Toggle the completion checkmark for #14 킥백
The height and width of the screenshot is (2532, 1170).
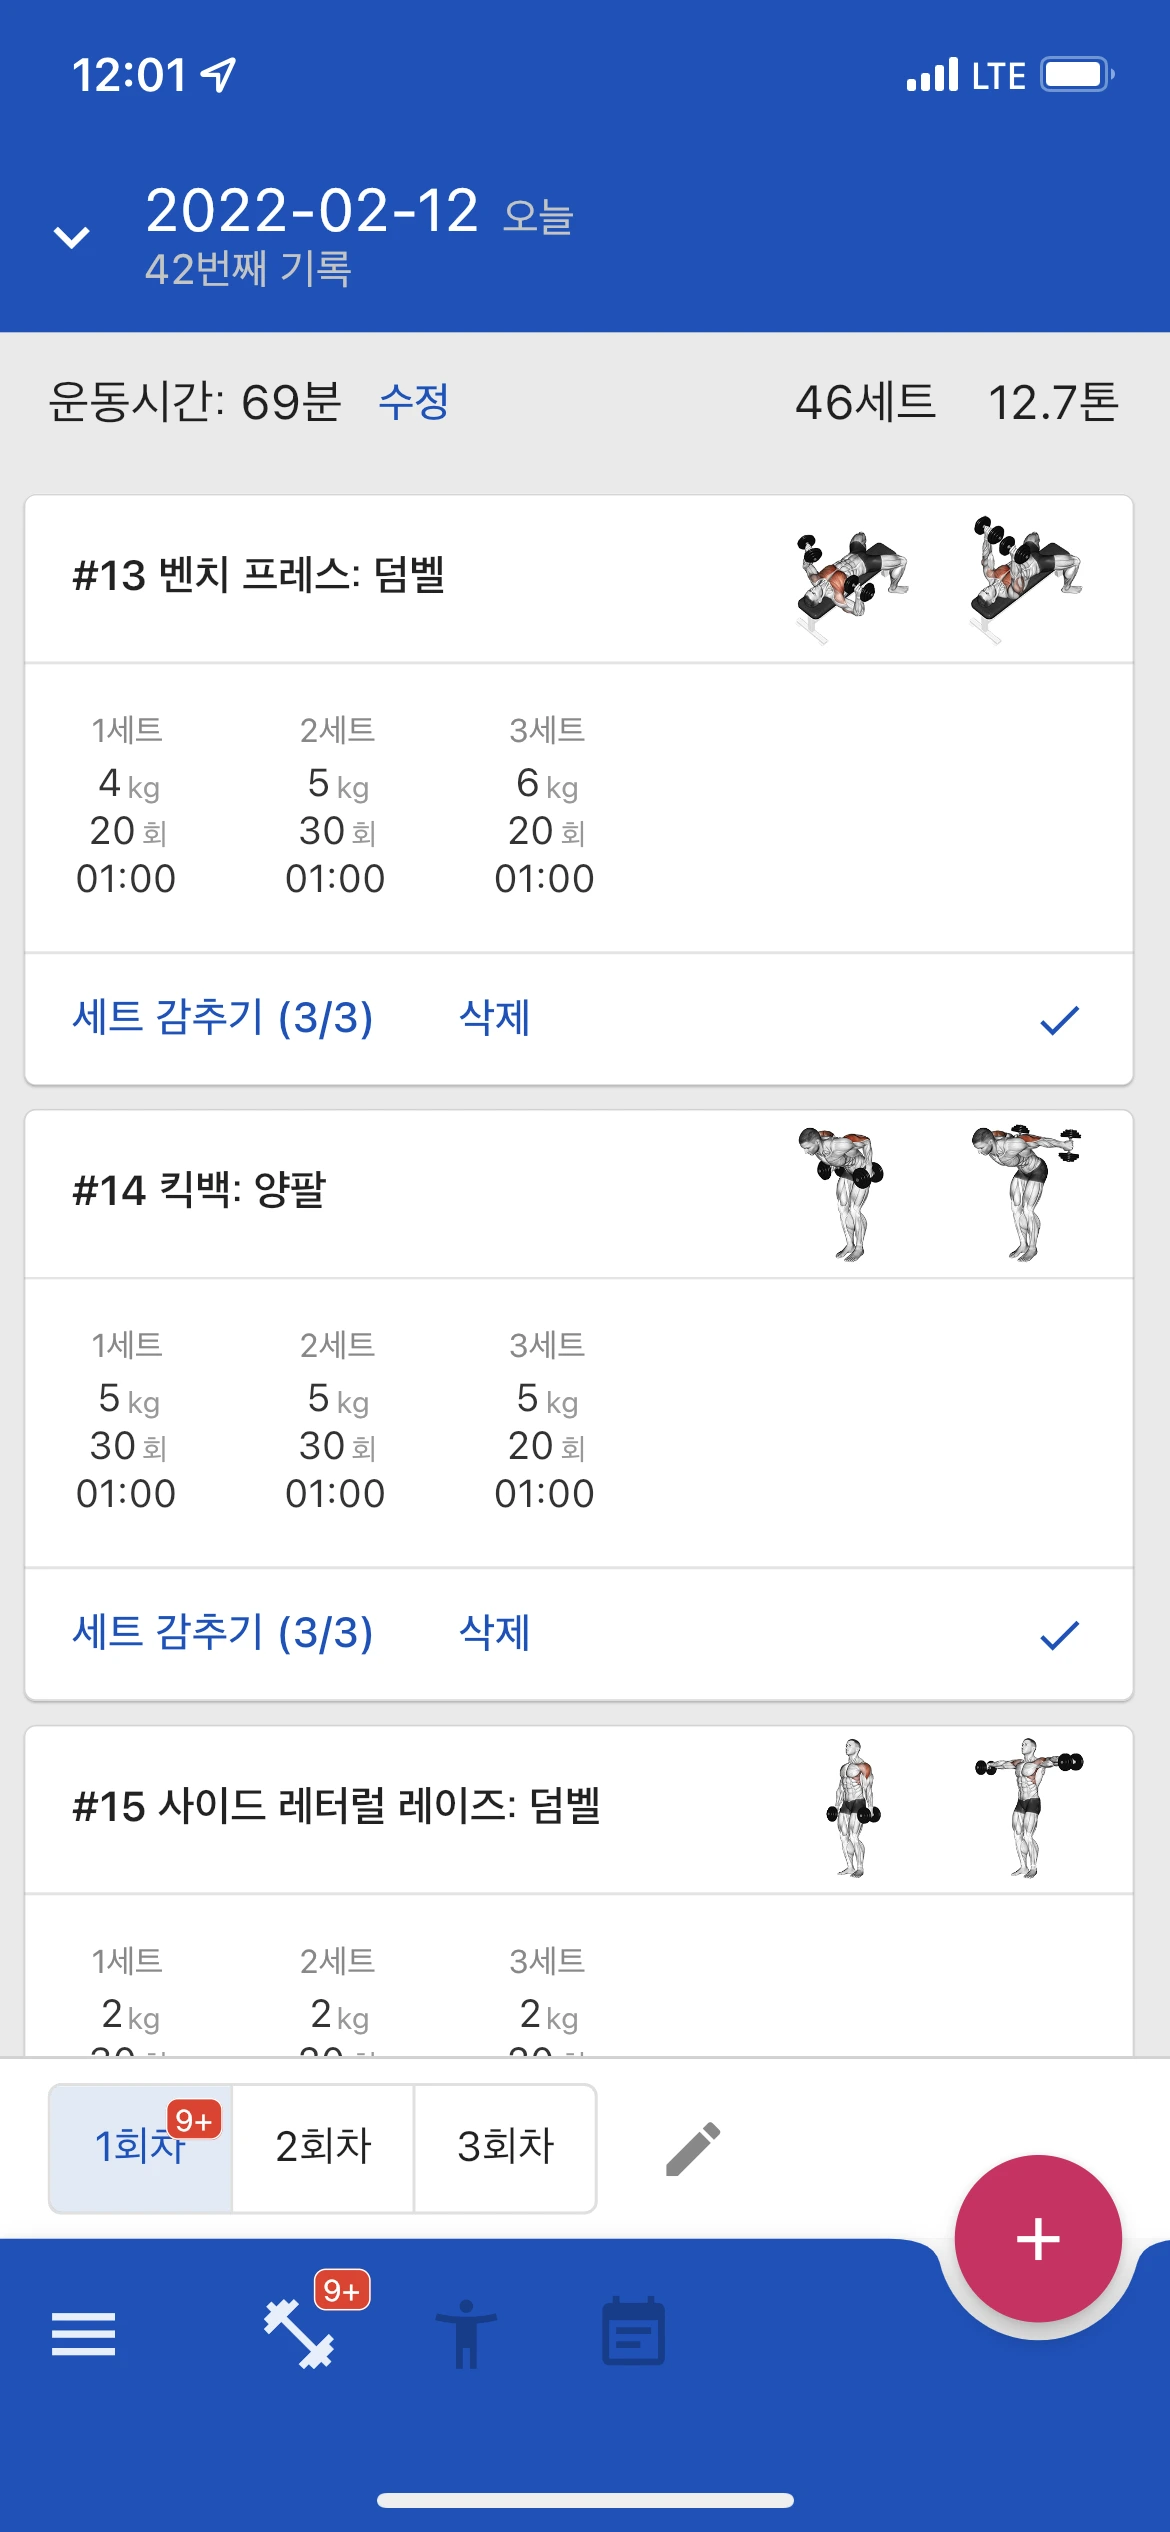[x=1059, y=1635]
